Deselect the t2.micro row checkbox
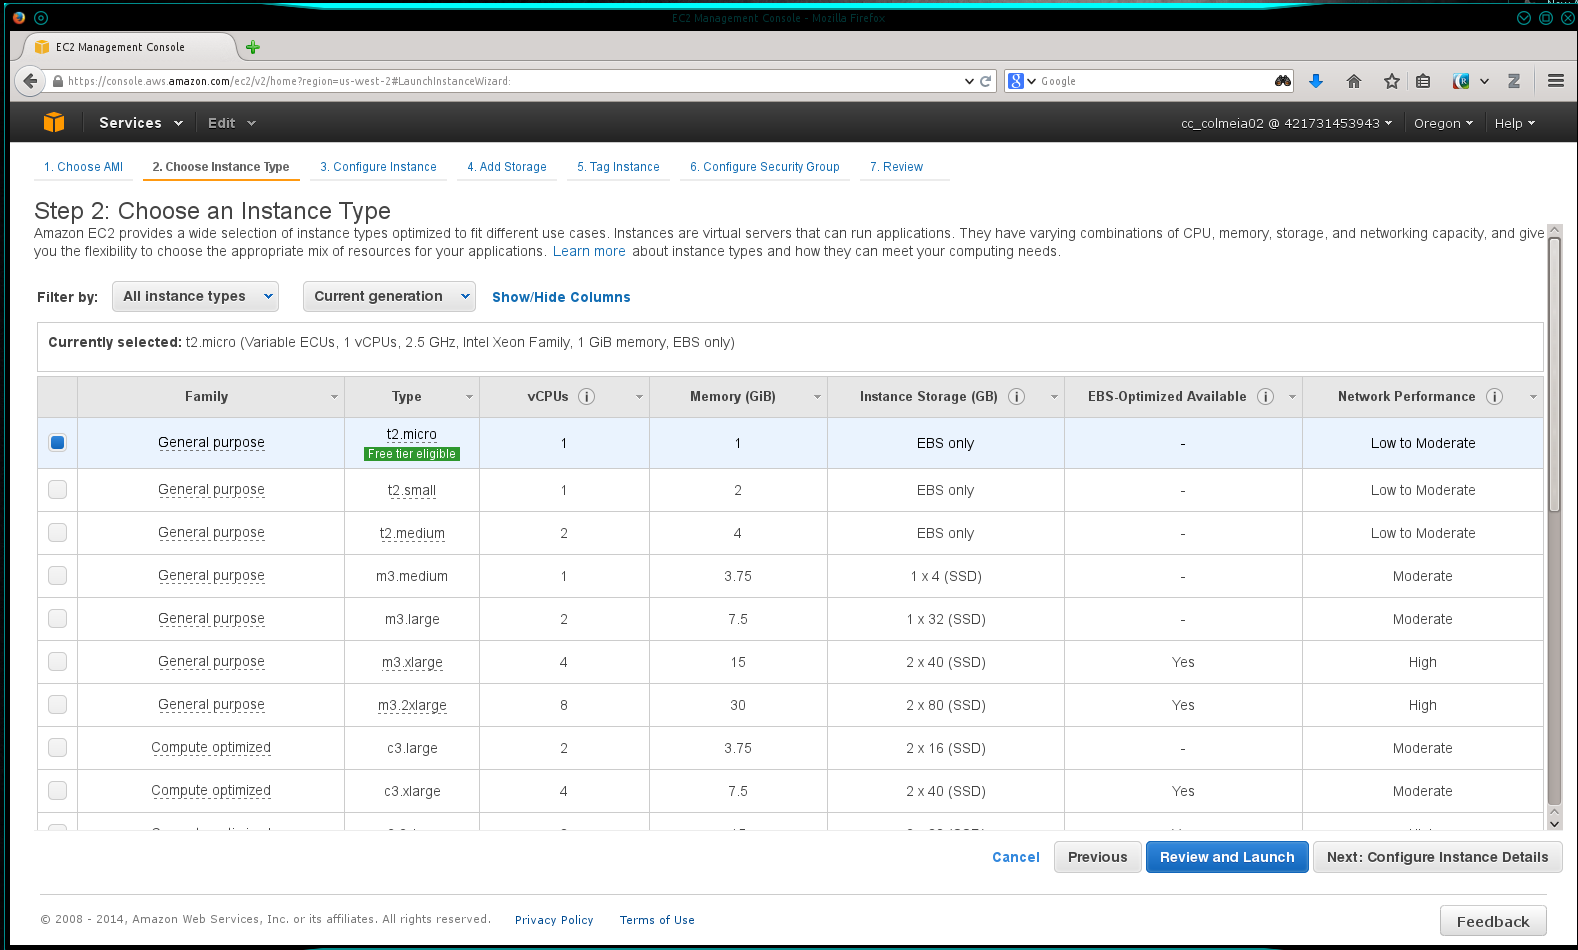 (58, 443)
